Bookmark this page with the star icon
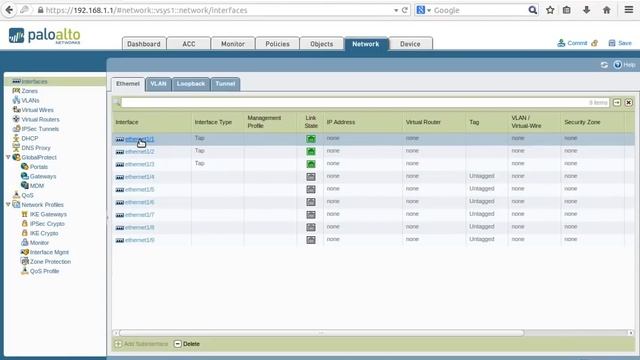640x360 pixels. click(x=550, y=10)
